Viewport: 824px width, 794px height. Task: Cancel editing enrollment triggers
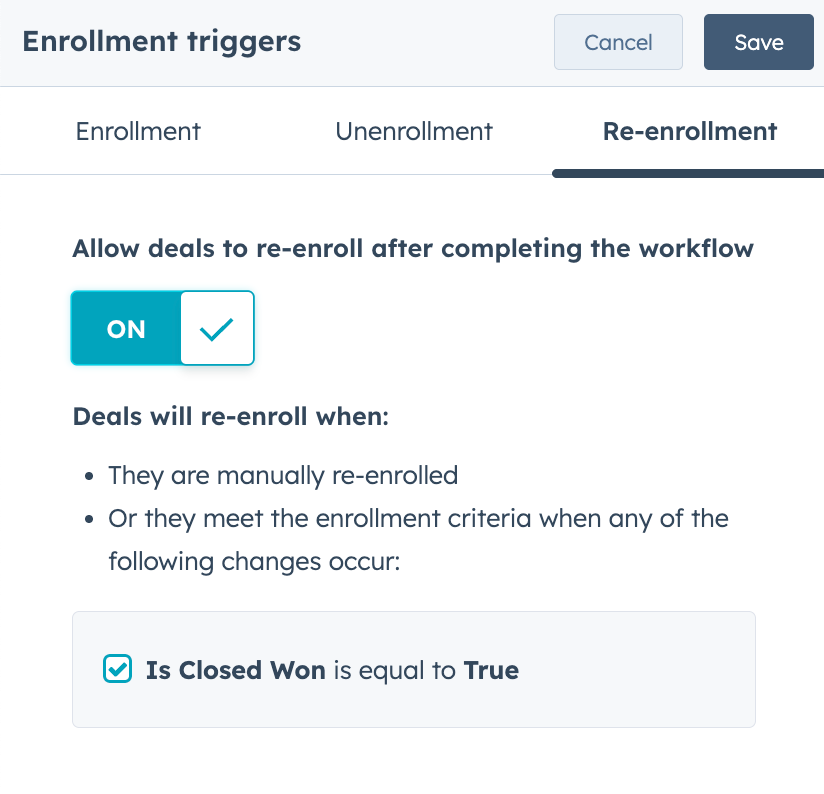tap(618, 42)
